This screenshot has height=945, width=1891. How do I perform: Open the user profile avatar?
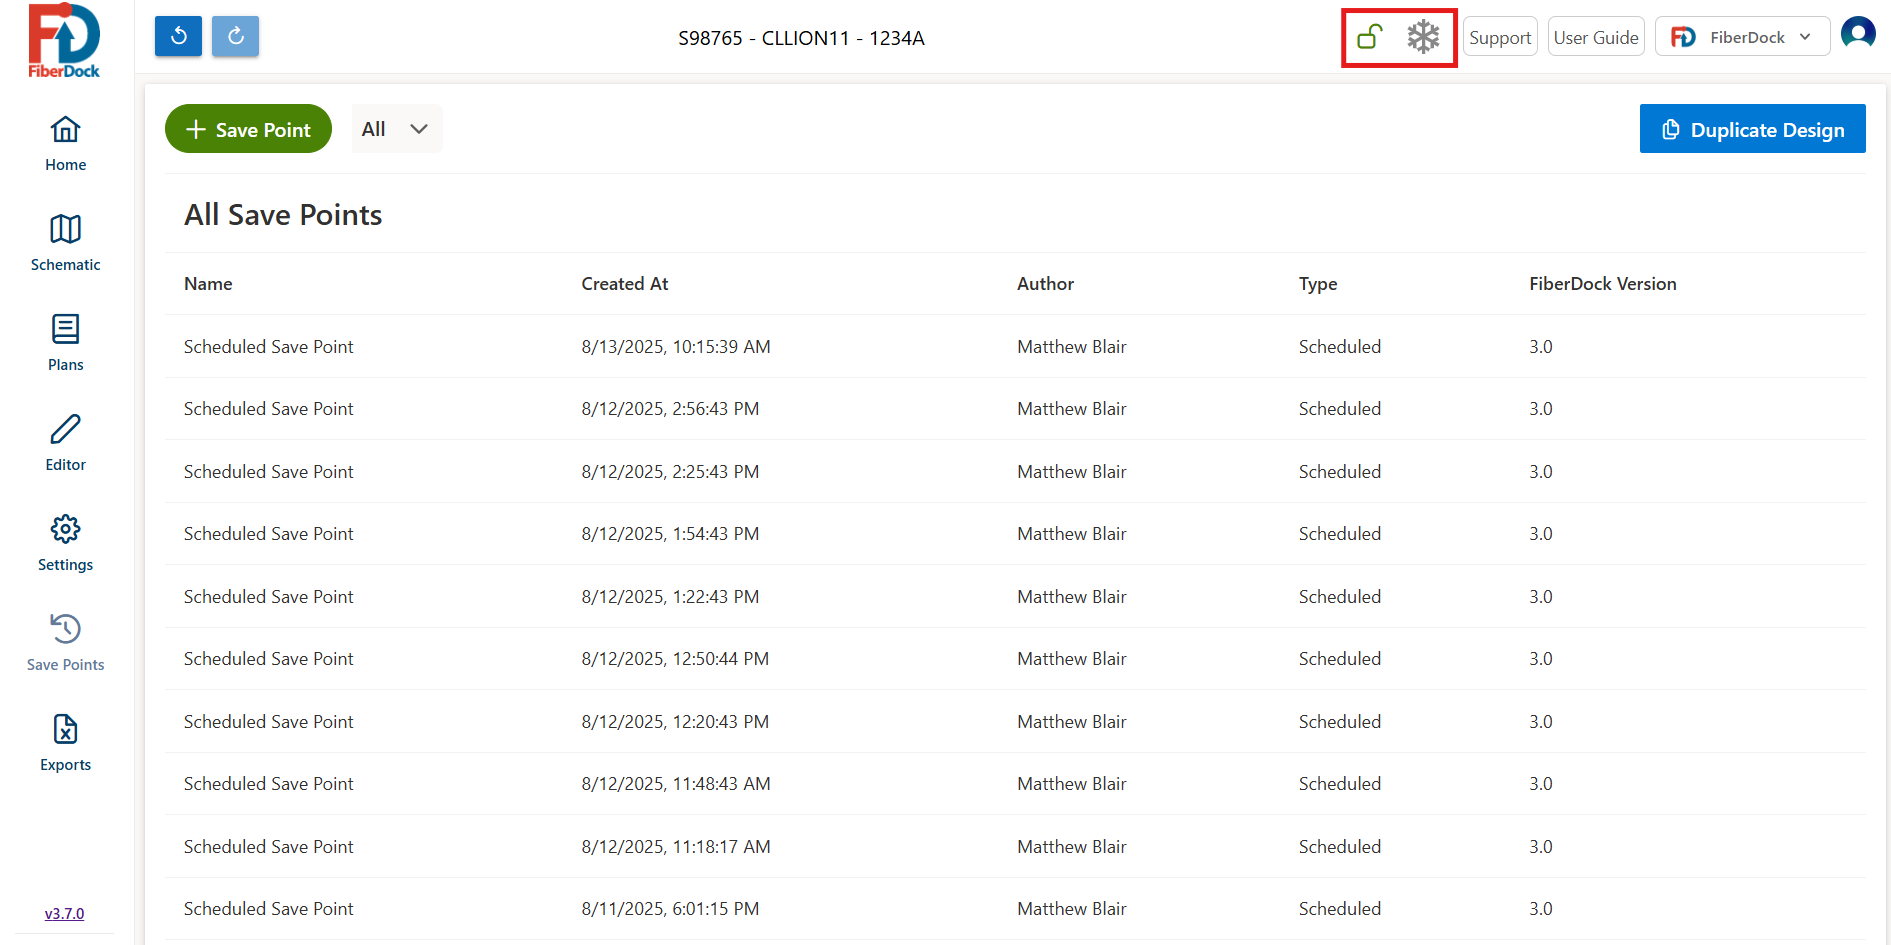click(1857, 34)
